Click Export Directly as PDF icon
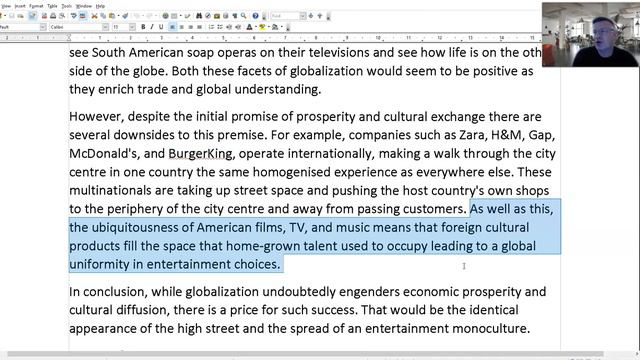 click(44, 16)
